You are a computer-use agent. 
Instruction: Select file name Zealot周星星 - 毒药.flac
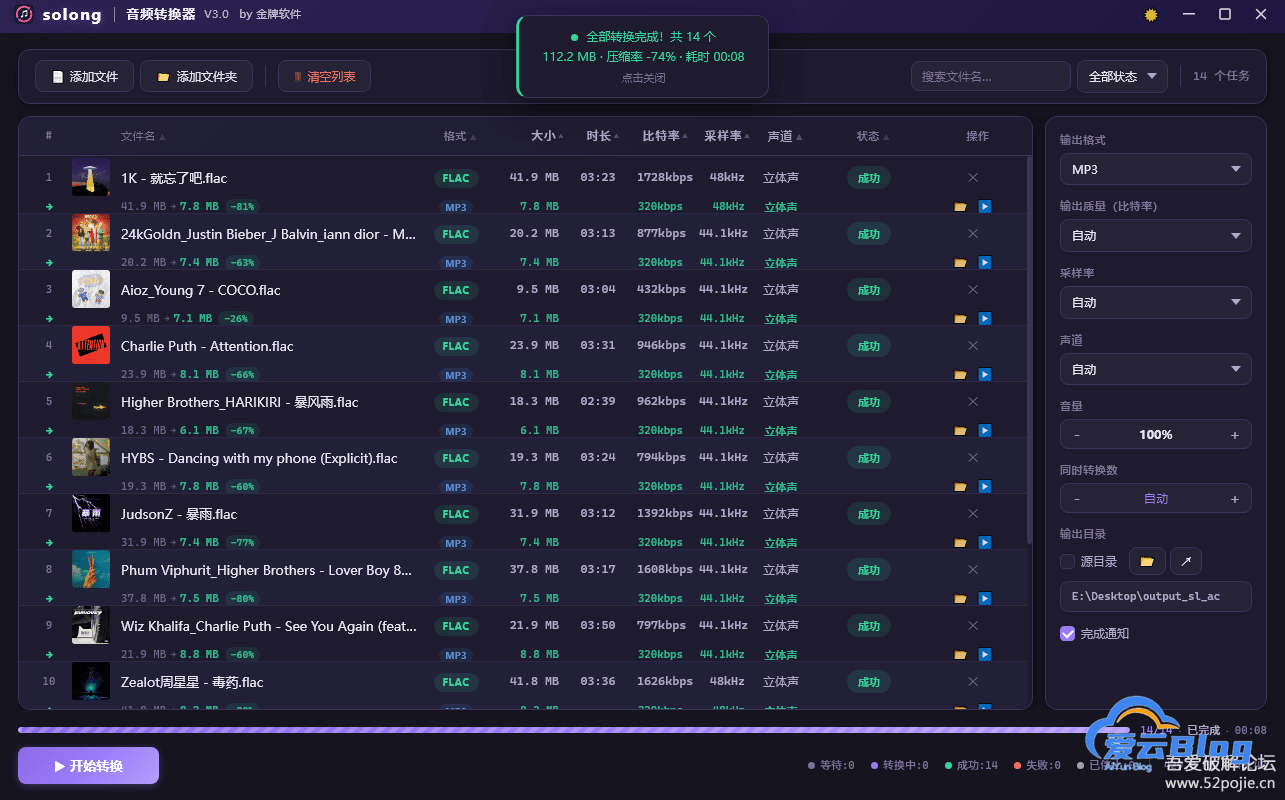192,682
